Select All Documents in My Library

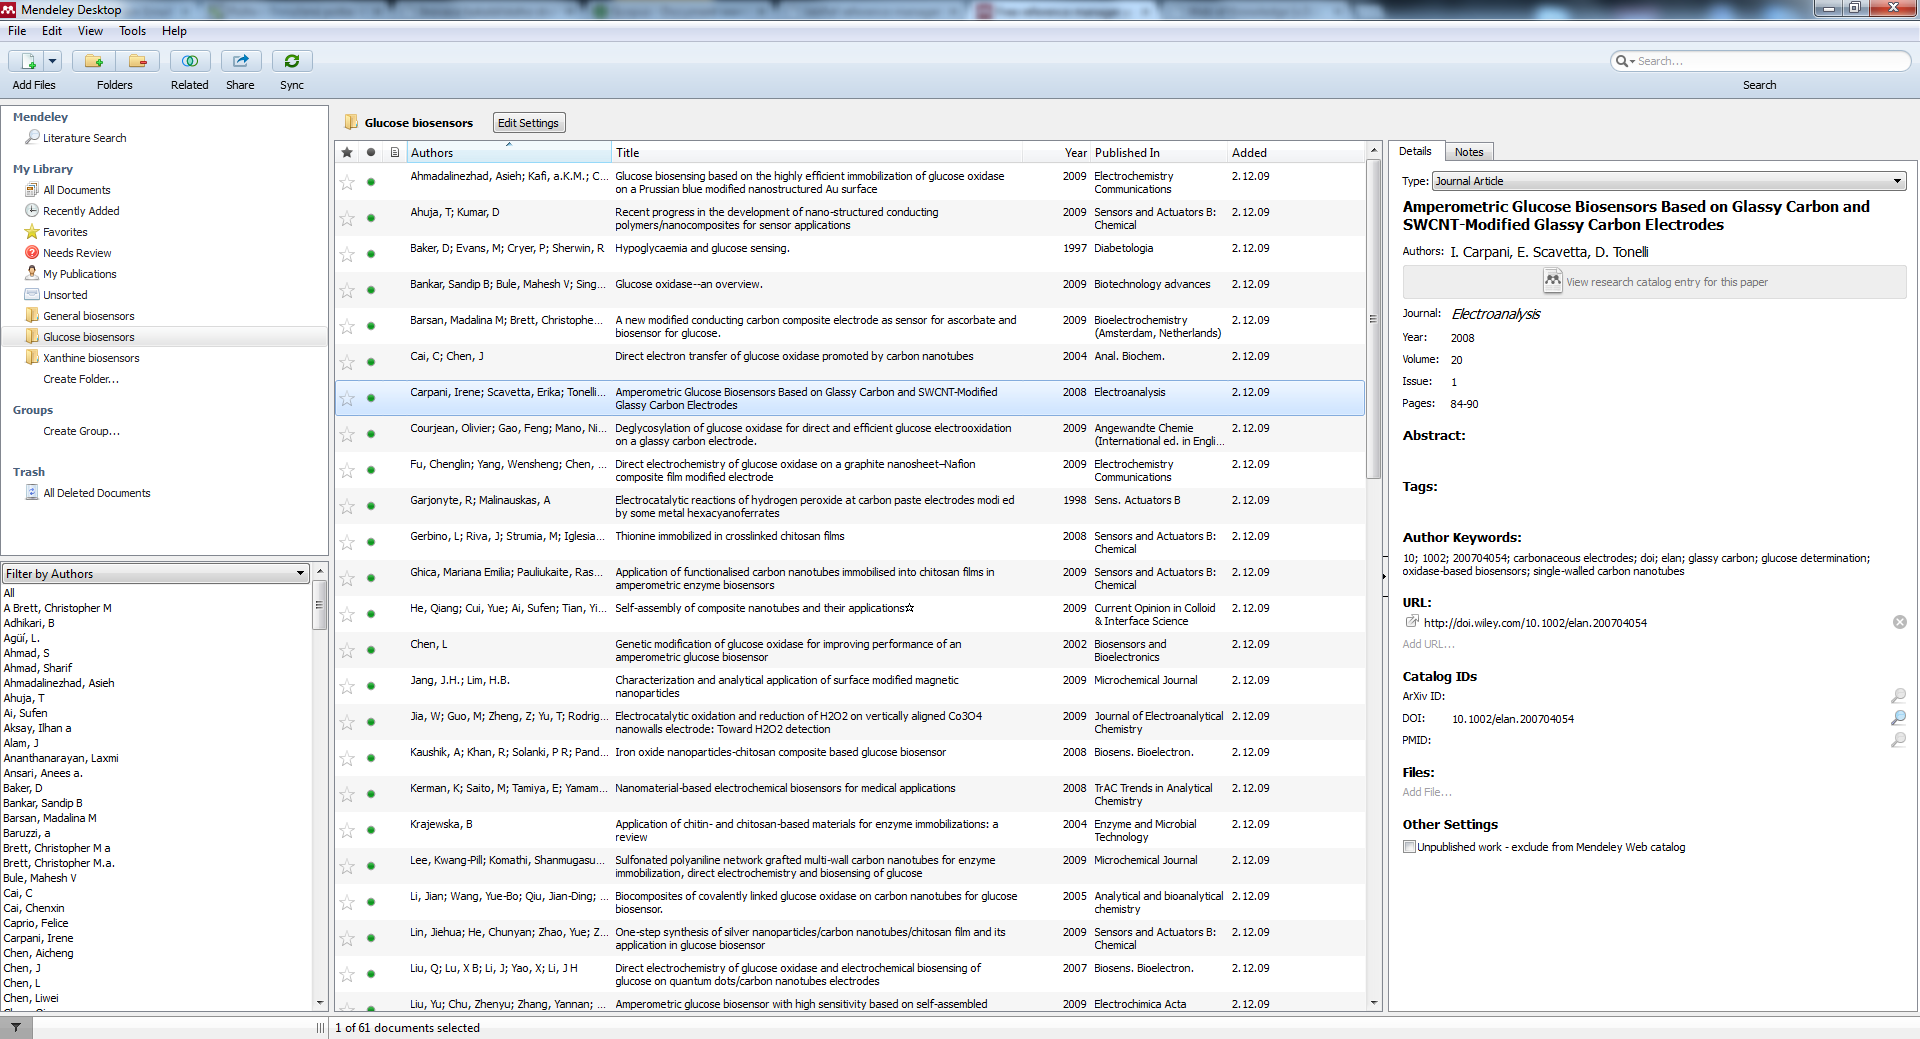point(76,190)
